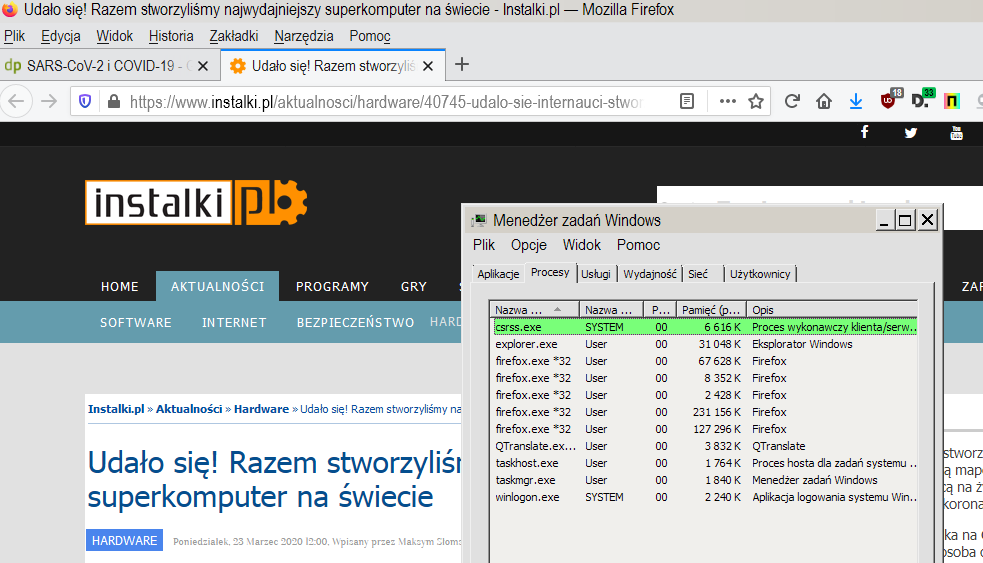
Task: Open Plik menu in Task Manager
Action: tap(483, 245)
